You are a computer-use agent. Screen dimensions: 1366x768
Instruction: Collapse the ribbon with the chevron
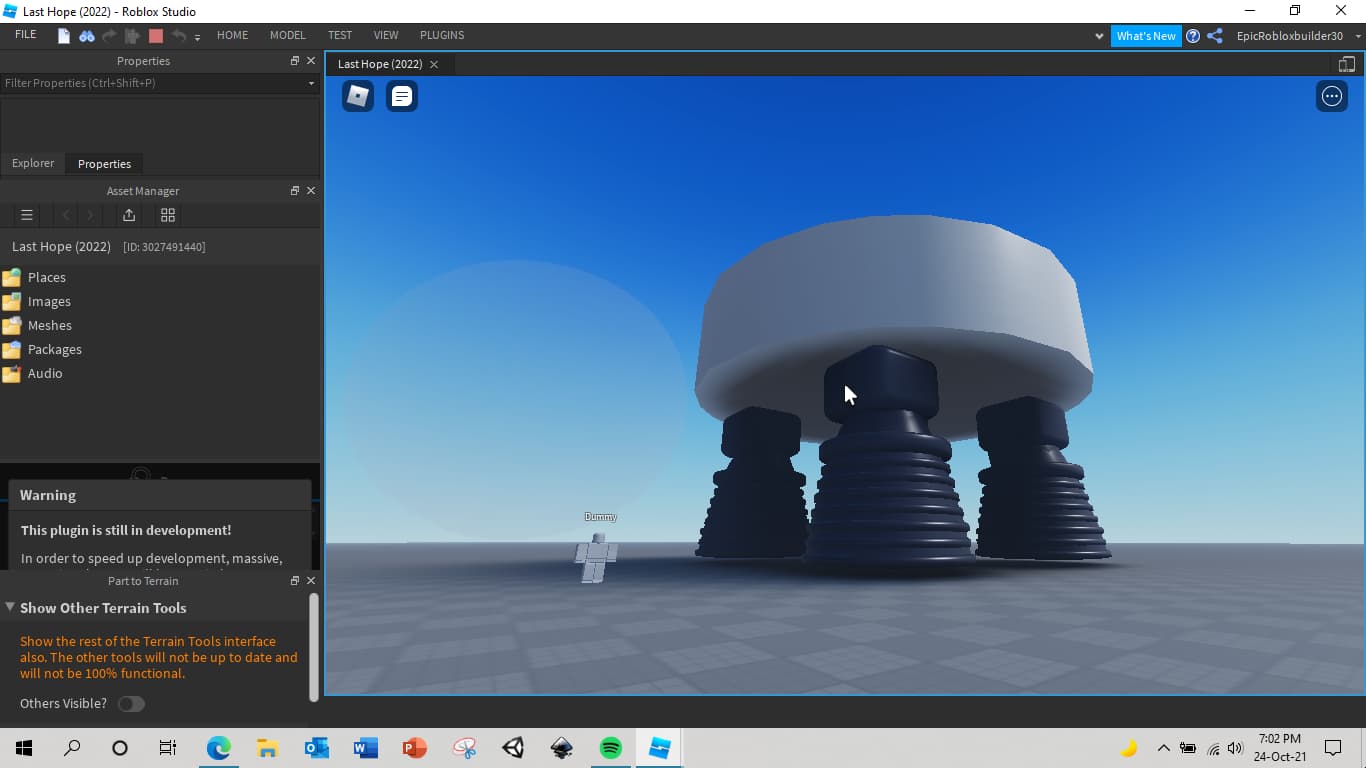coord(1100,36)
